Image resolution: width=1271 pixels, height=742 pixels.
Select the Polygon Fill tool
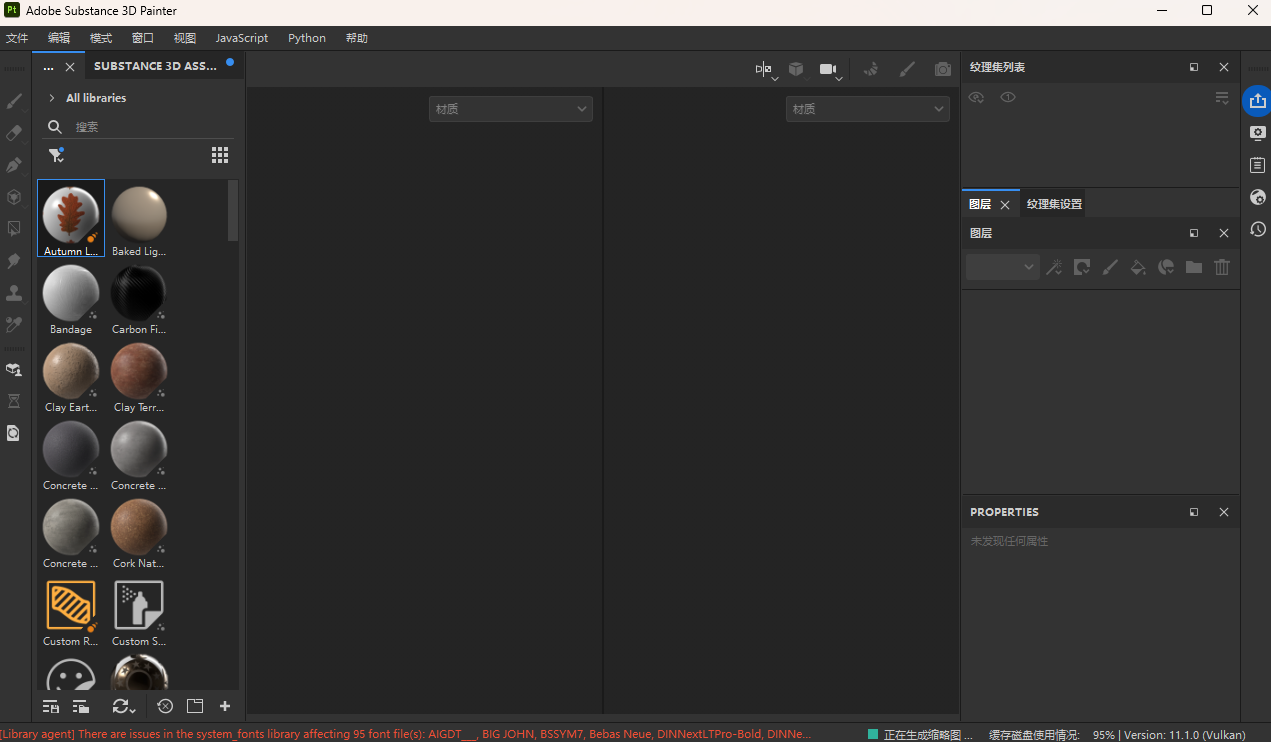14,228
